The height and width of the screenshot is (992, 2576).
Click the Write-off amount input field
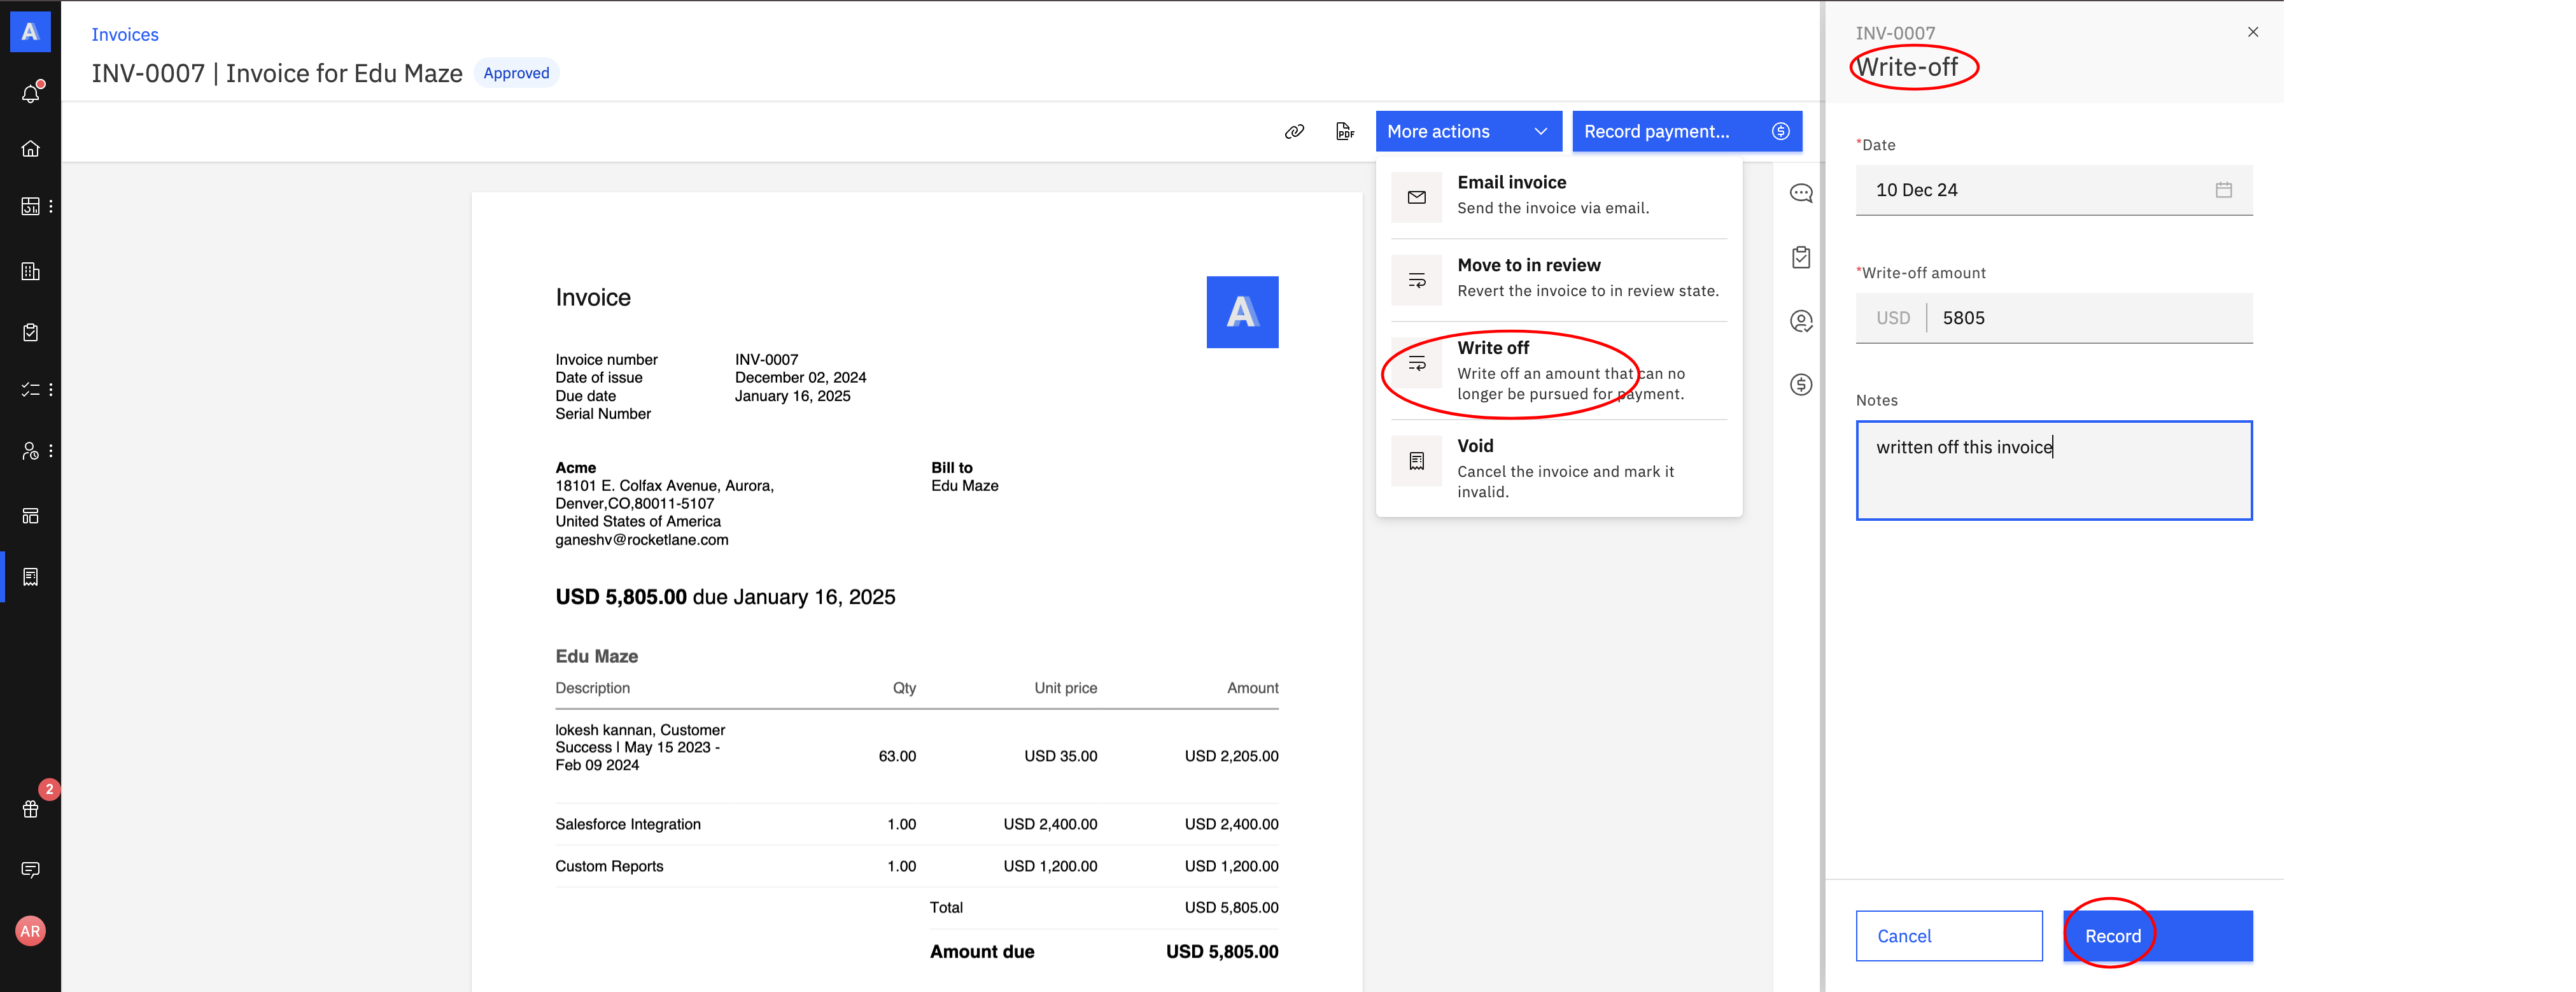[2088, 318]
